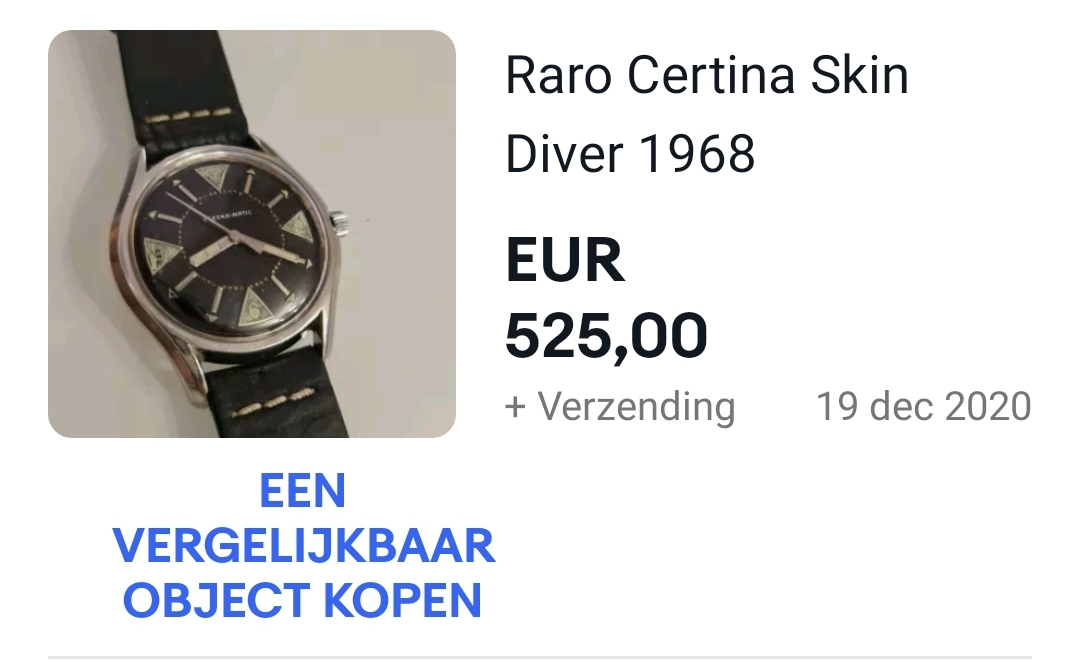Click the triangular 12 o'clock marker
Screen dimensions: 1080x662
coord(212,181)
